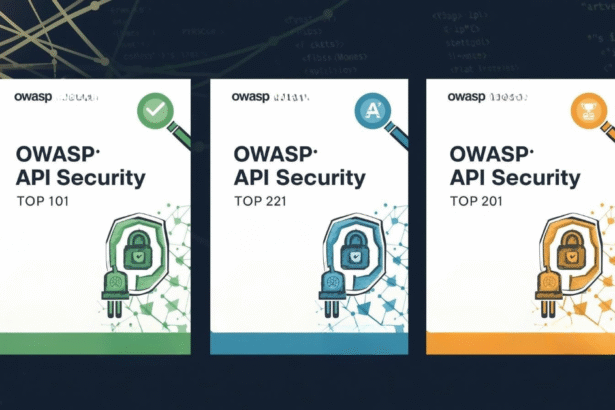
Task: Open the green TOP 101 card
Action: pyautogui.click(x=95, y=217)
